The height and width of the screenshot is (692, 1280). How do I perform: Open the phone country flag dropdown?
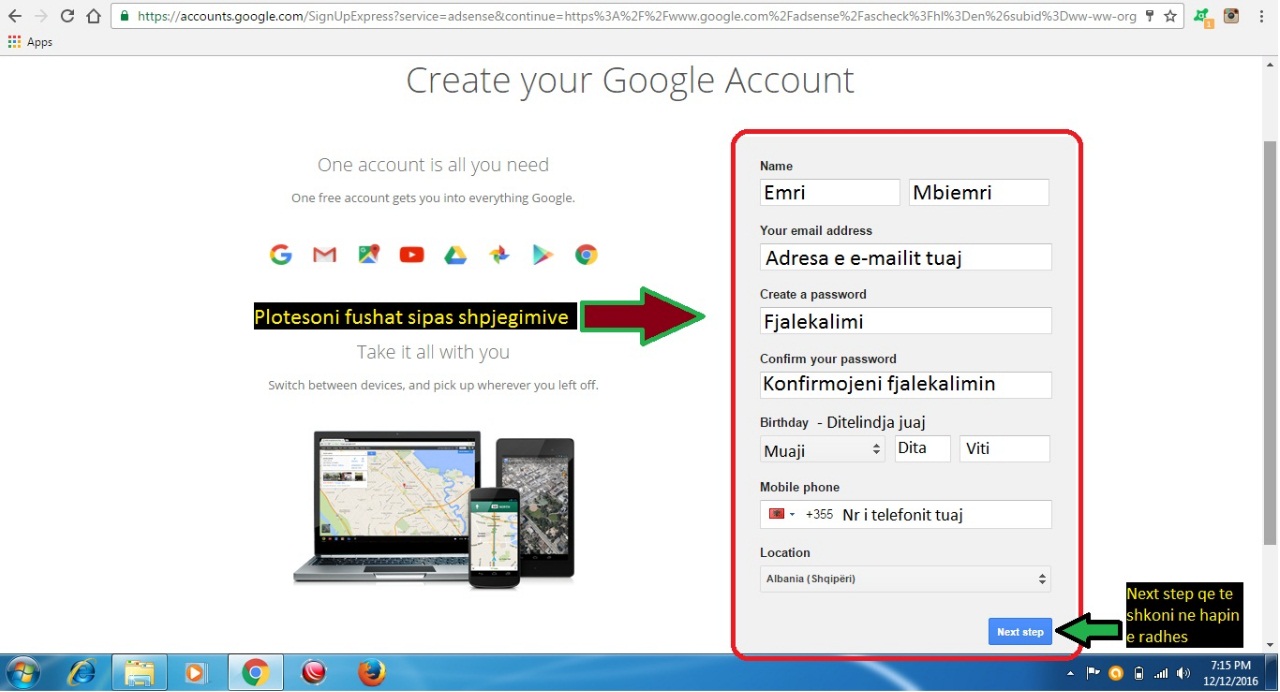782,514
